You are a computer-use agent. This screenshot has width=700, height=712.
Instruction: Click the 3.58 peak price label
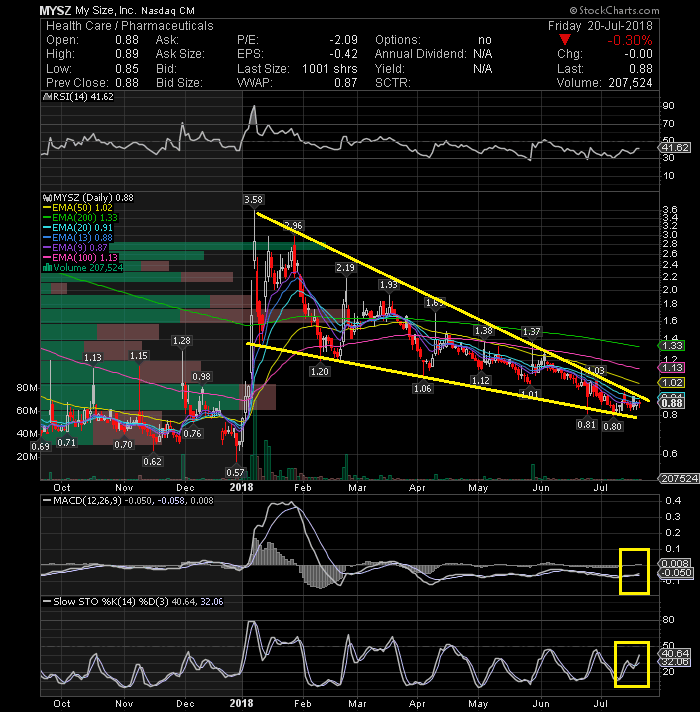253,200
